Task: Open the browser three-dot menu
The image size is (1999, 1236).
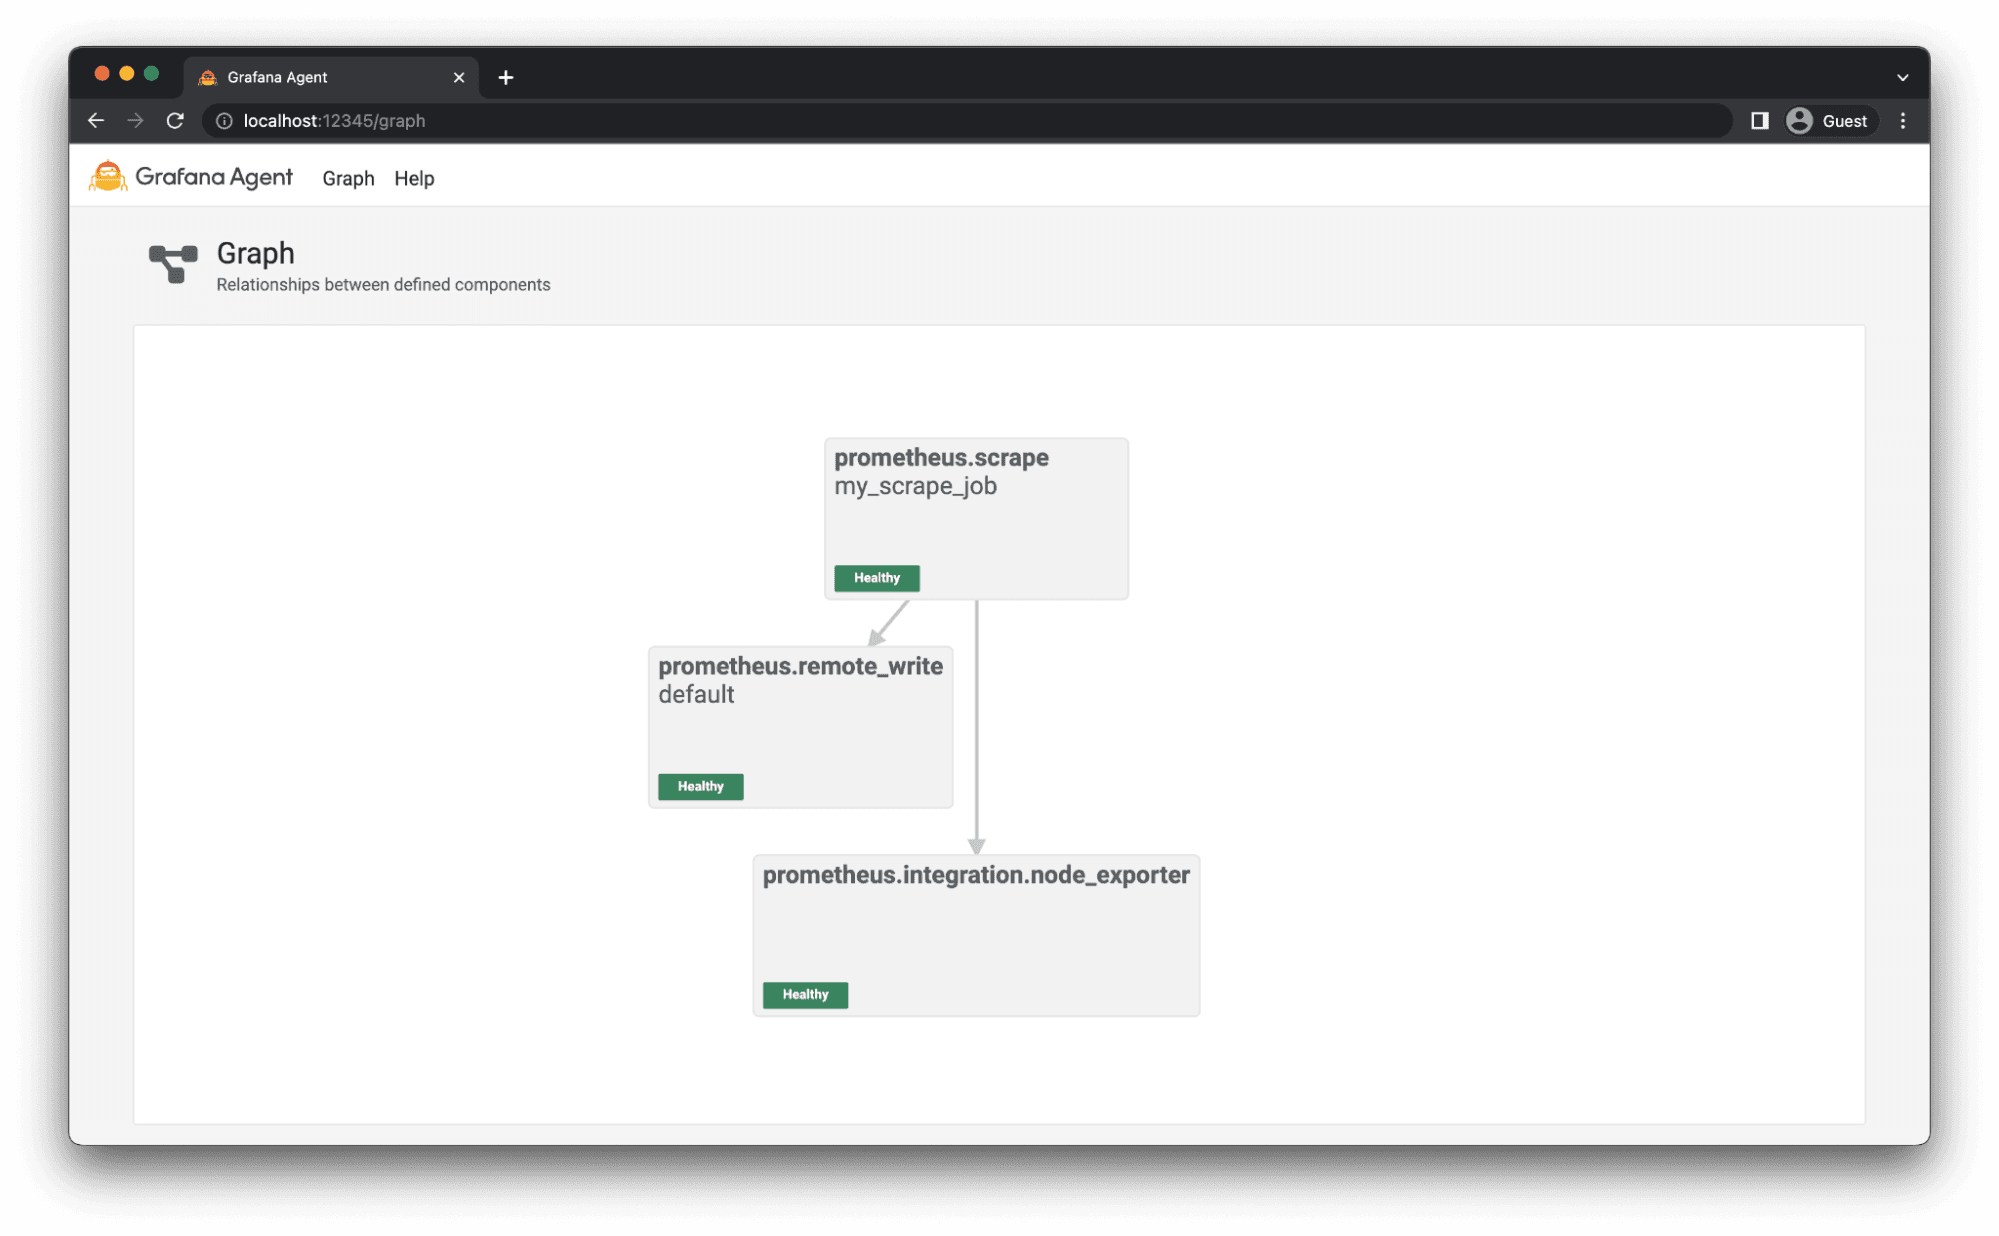Action: [x=1903, y=120]
